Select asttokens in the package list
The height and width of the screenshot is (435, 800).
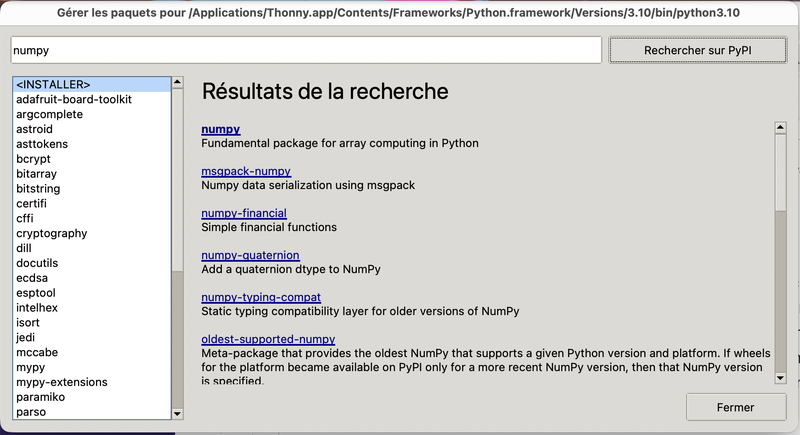92,144
